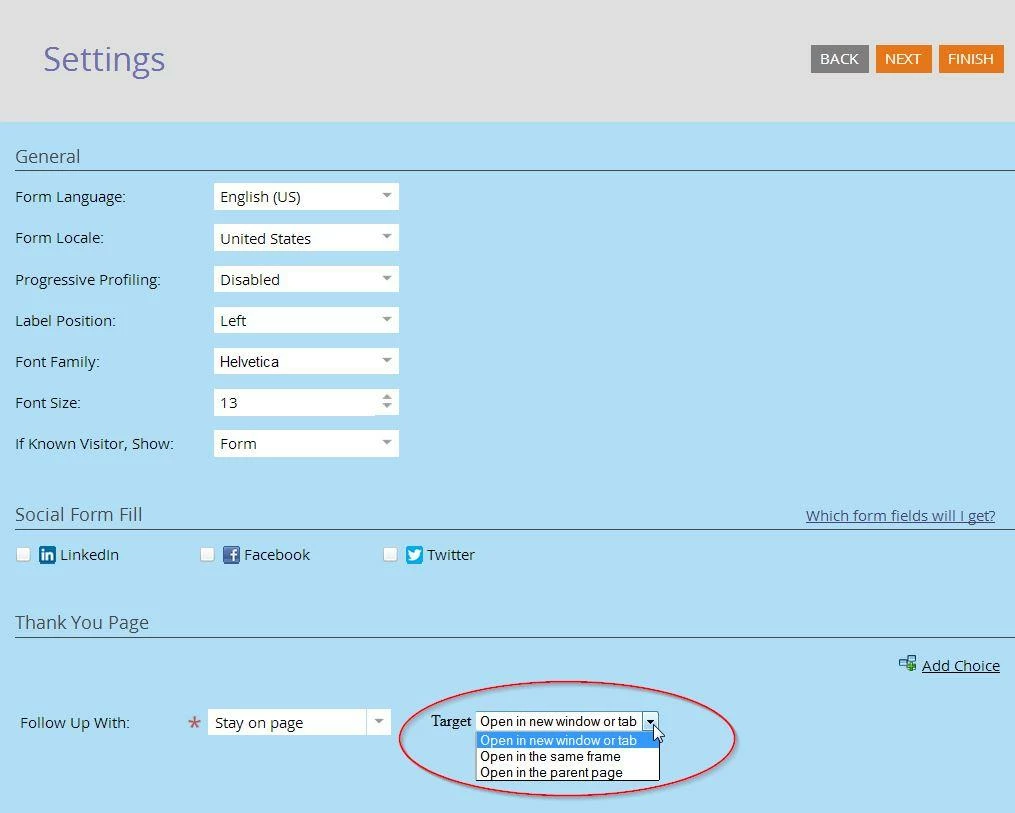Click the Thank You Page section heading
This screenshot has width=1015, height=813.
coord(82,623)
